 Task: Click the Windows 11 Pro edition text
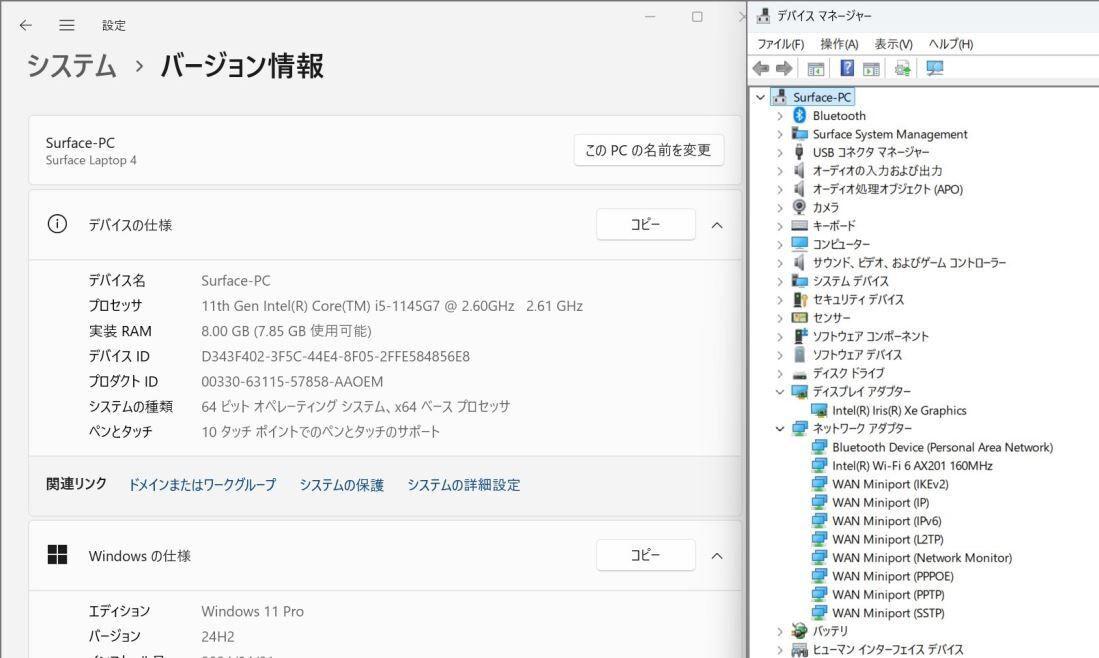(252, 611)
